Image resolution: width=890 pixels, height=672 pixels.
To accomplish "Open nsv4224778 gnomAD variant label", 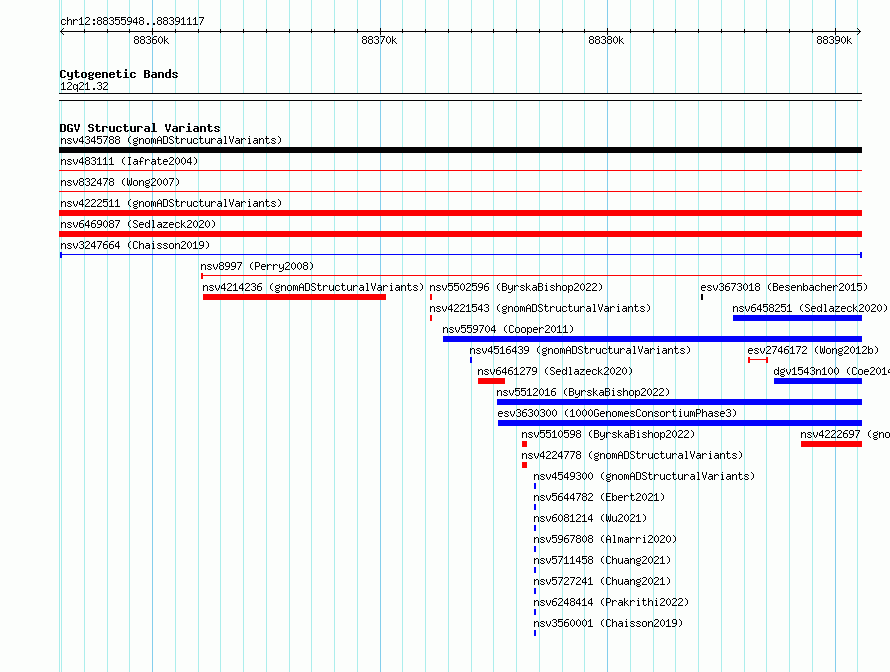I will coord(632,455).
